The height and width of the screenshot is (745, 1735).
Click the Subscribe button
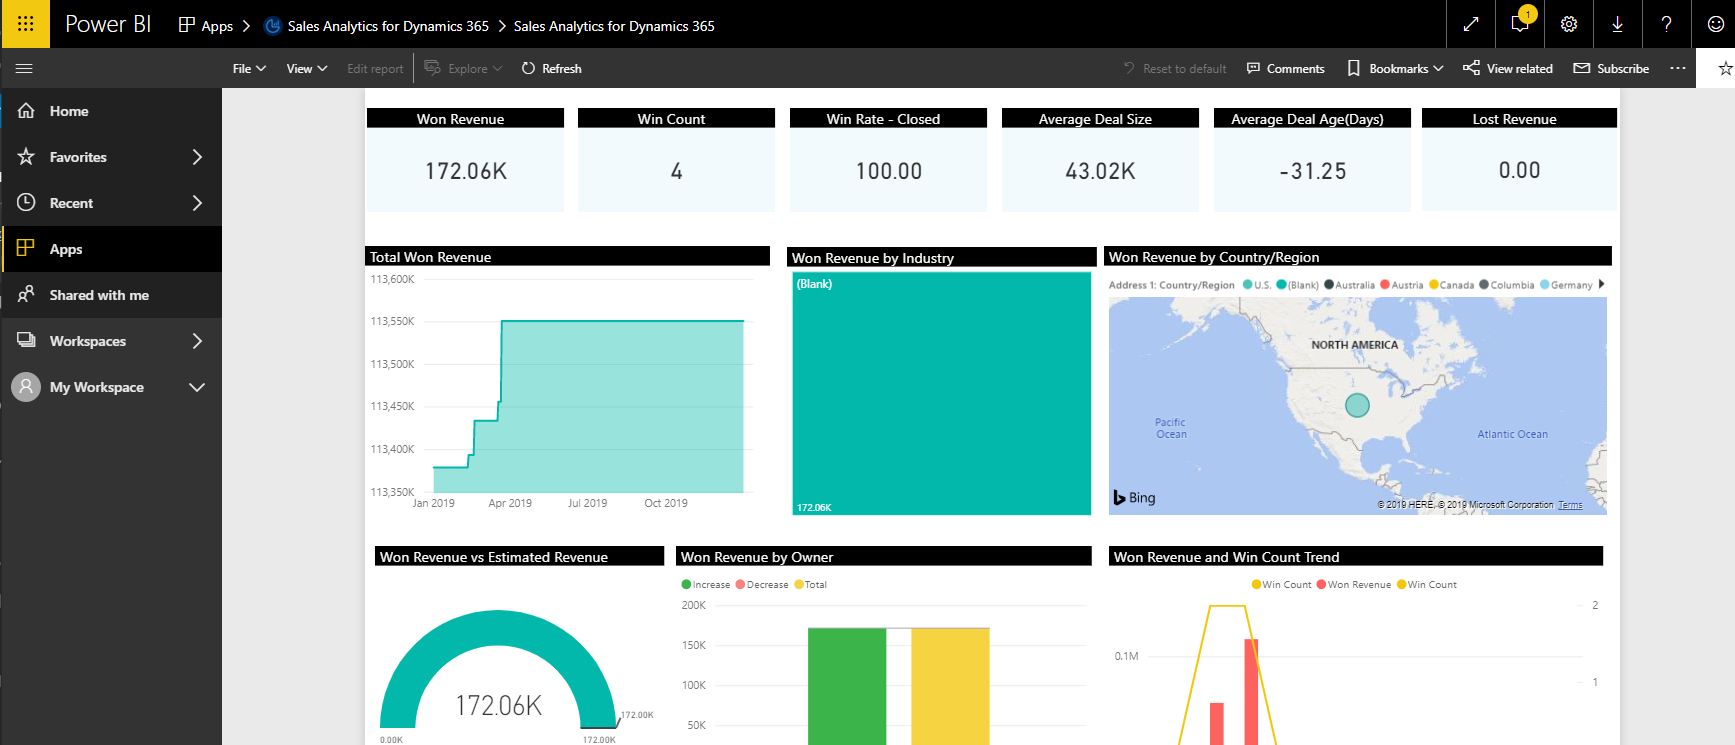click(1611, 68)
